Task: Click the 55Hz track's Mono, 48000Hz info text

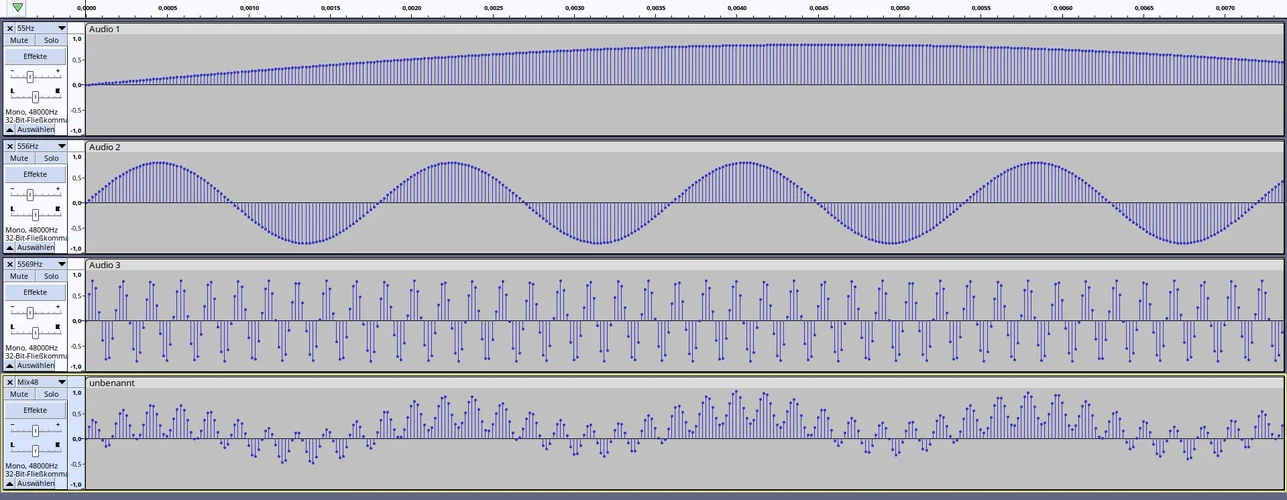Action: [31, 112]
